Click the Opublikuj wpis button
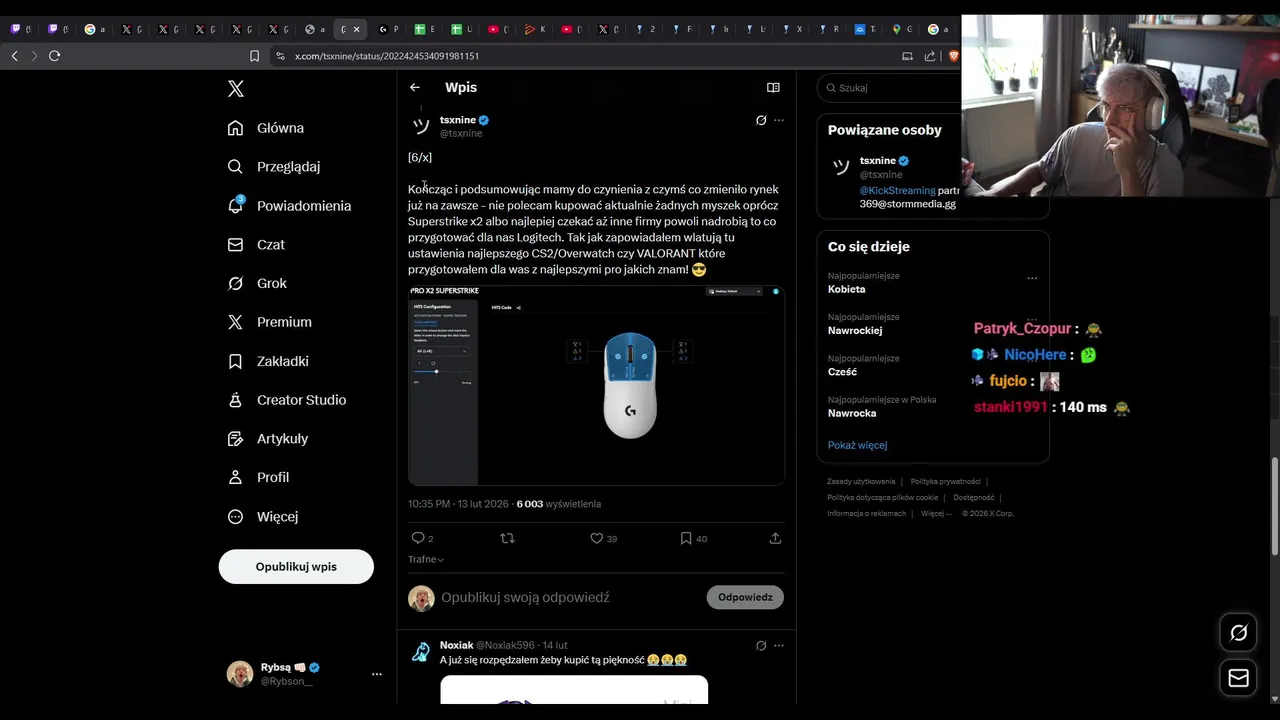 [296, 567]
